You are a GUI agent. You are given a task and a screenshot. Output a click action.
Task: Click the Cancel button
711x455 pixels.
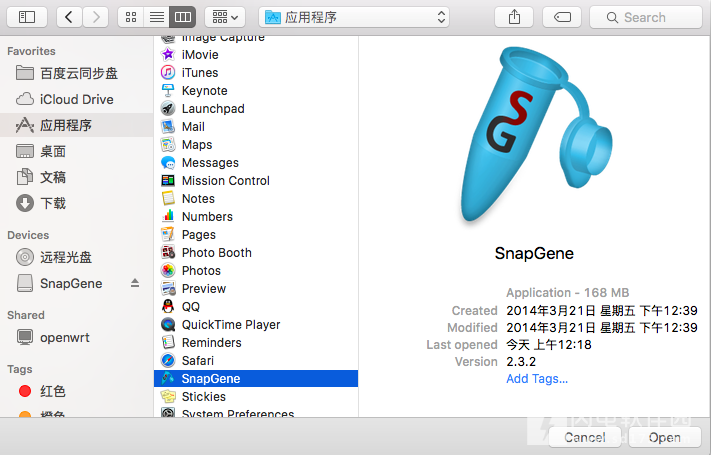coord(584,437)
